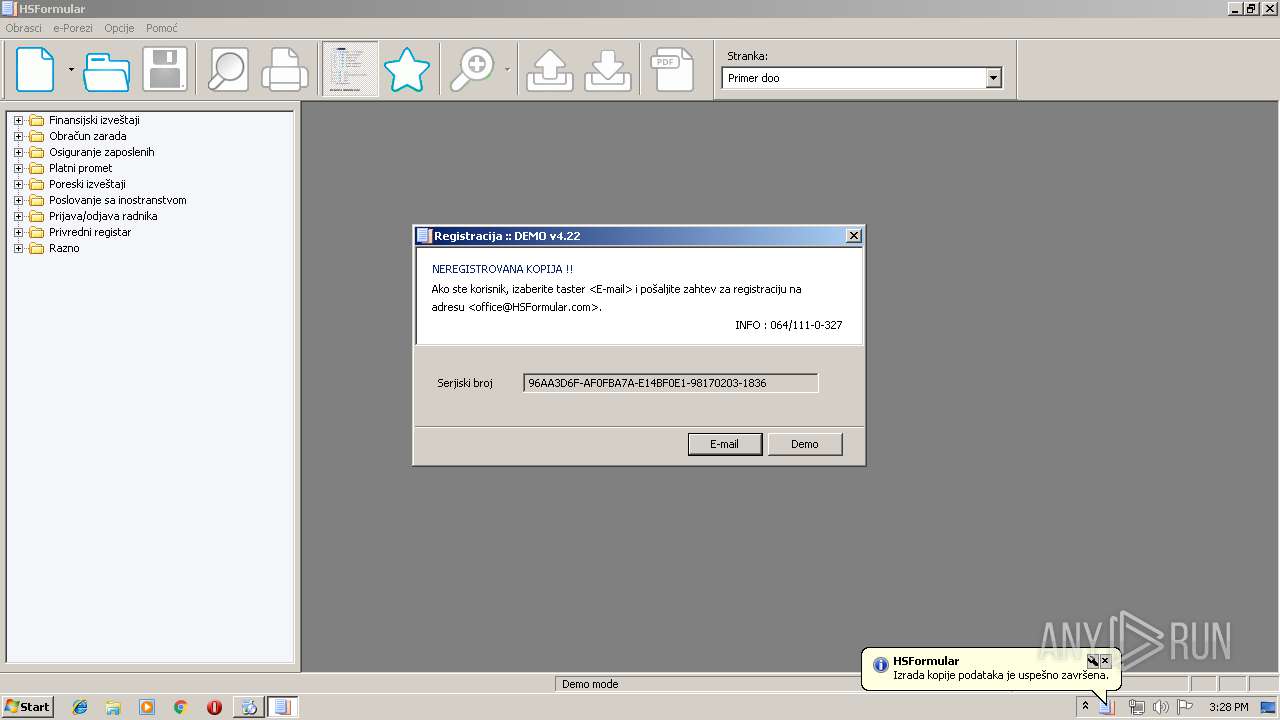Close the Registracija dialog

click(853, 236)
